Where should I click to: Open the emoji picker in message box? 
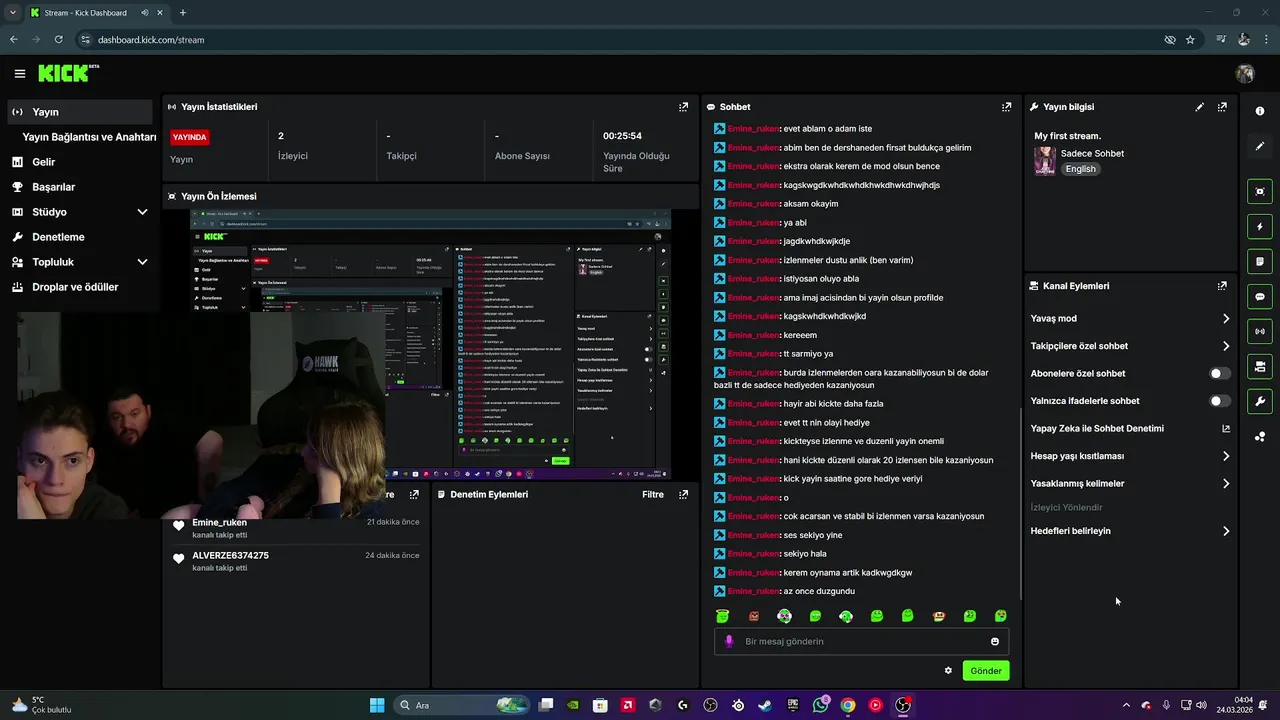[x=995, y=642]
